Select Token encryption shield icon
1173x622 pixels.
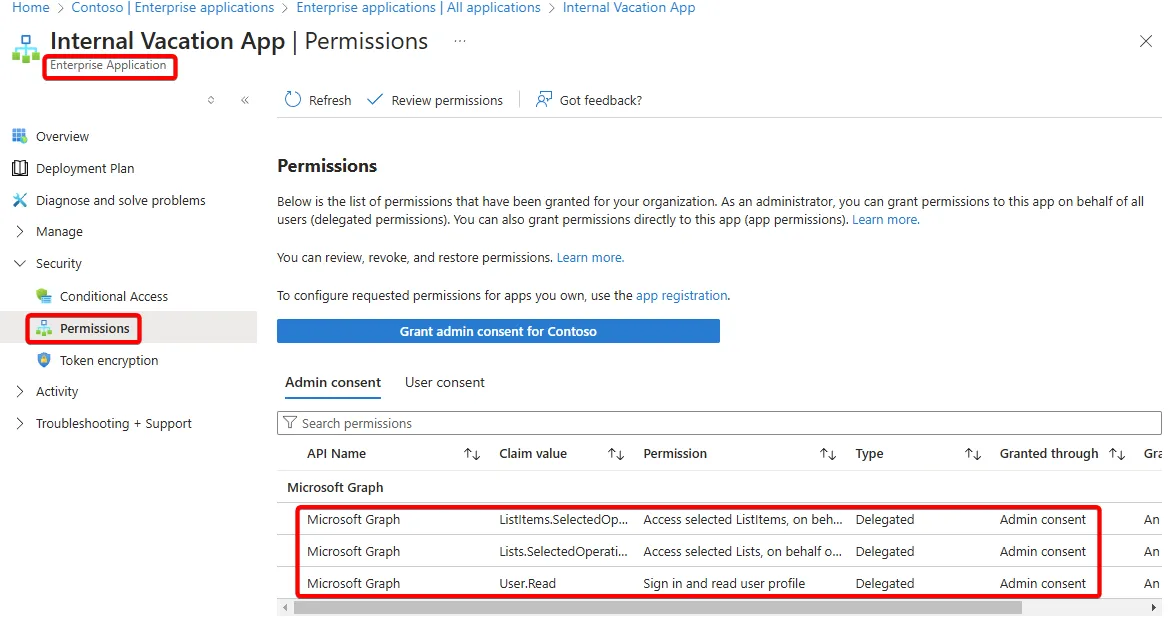(44, 360)
